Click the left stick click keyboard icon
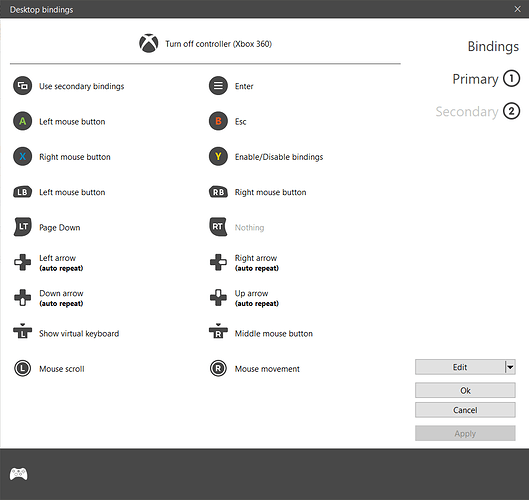This screenshot has height=500, width=529. [x=23, y=331]
